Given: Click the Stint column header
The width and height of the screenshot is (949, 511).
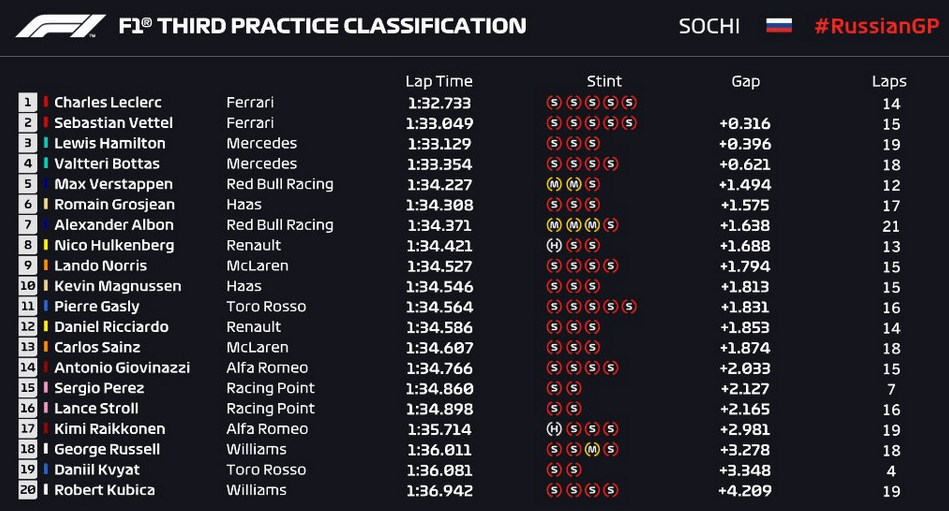Looking at the screenshot, I should (604, 81).
